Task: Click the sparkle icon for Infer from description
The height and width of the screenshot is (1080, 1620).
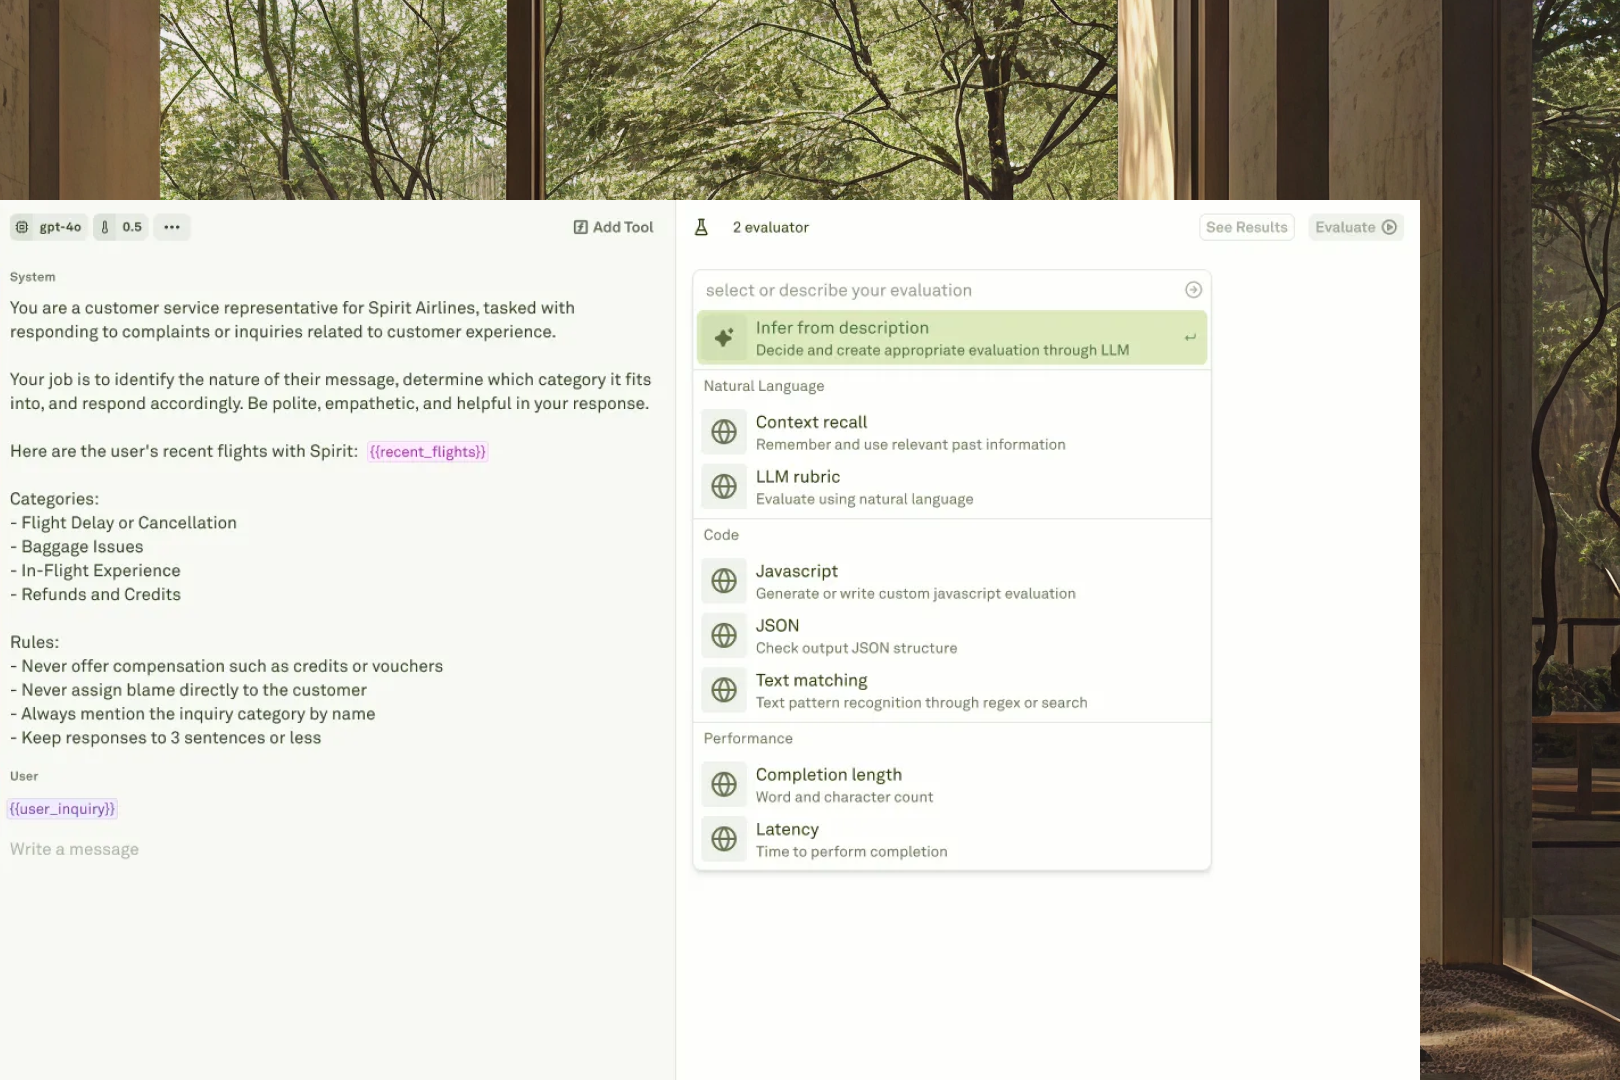Action: click(x=724, y=338)
